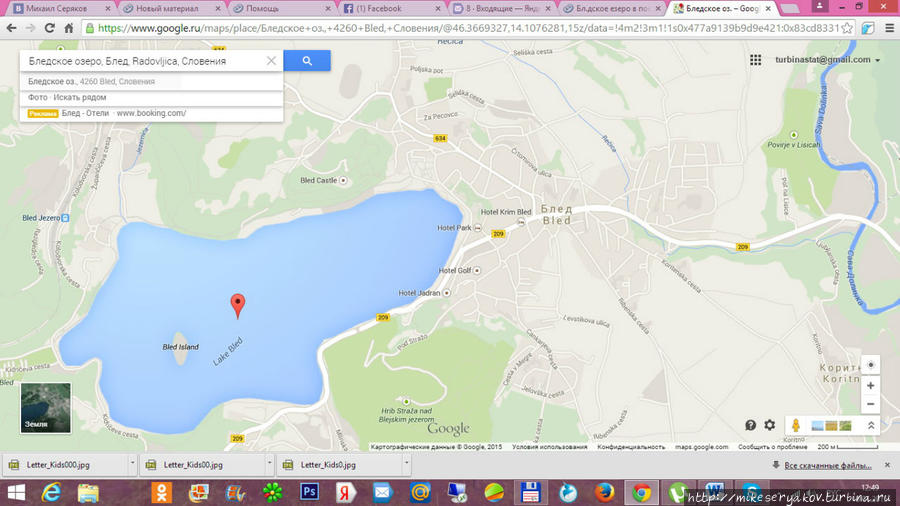Zoom out of the map
The height and width of the screenshot is (506, 900).
click(x=871, y=404)
